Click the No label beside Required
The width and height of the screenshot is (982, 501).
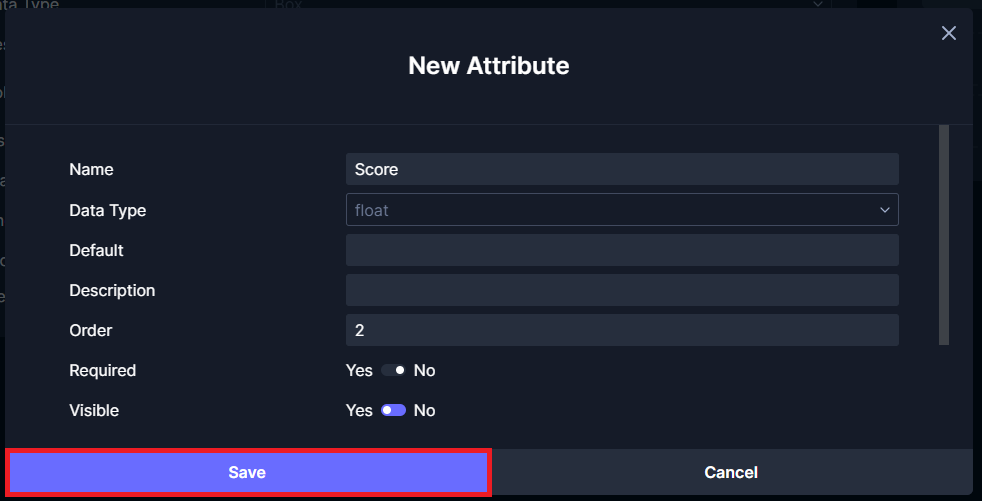coord(424,370)
